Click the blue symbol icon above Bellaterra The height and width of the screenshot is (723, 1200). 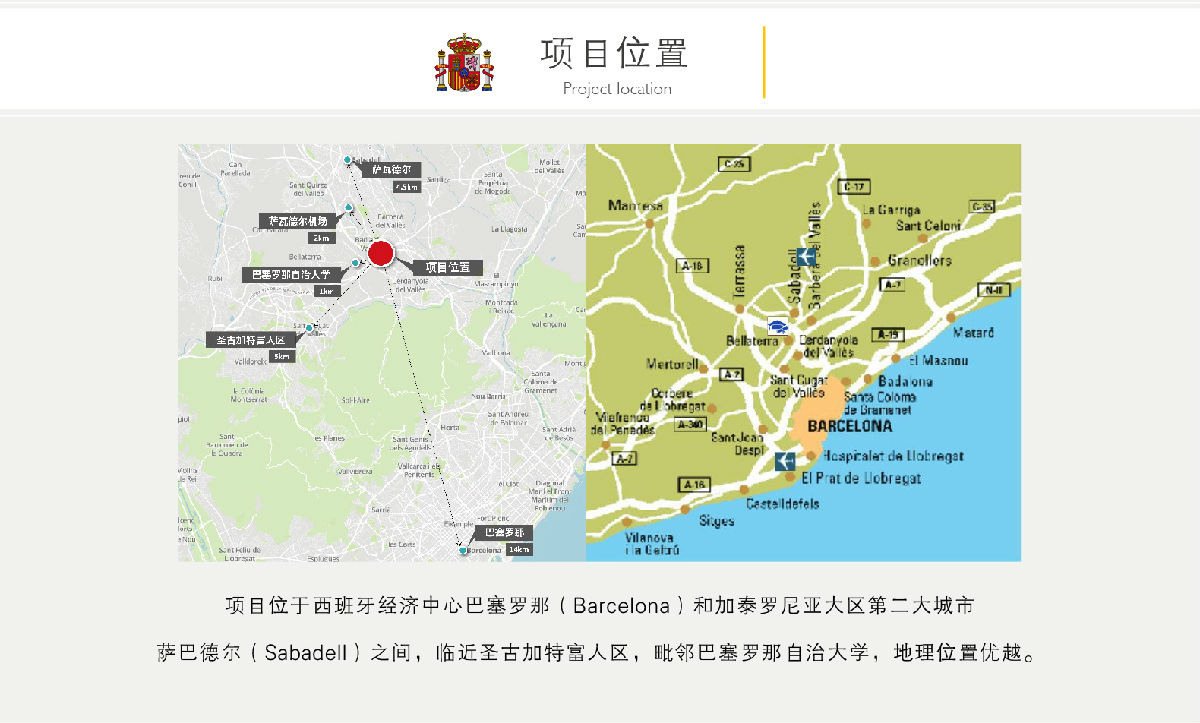pyautogui.click(x=778, y=325)
